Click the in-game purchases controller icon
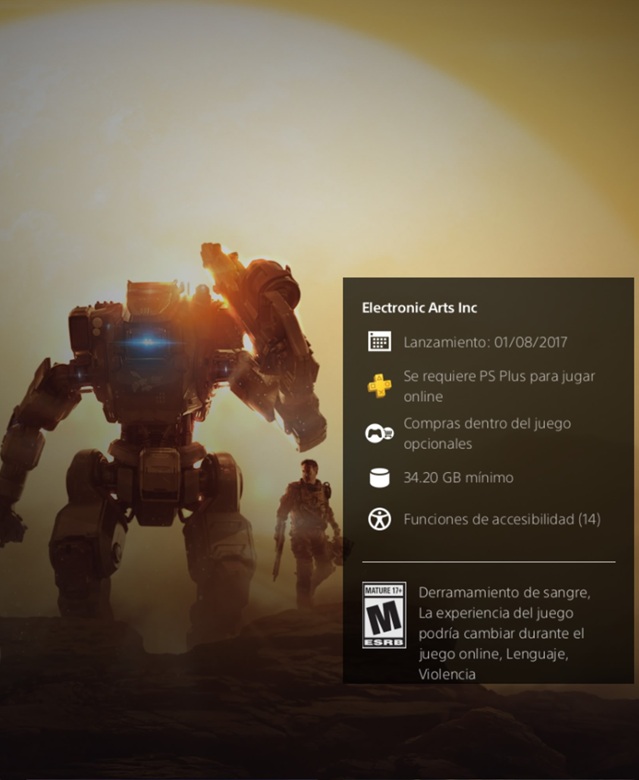Screen dimensions: 639x780 click(x=379, y=433)
